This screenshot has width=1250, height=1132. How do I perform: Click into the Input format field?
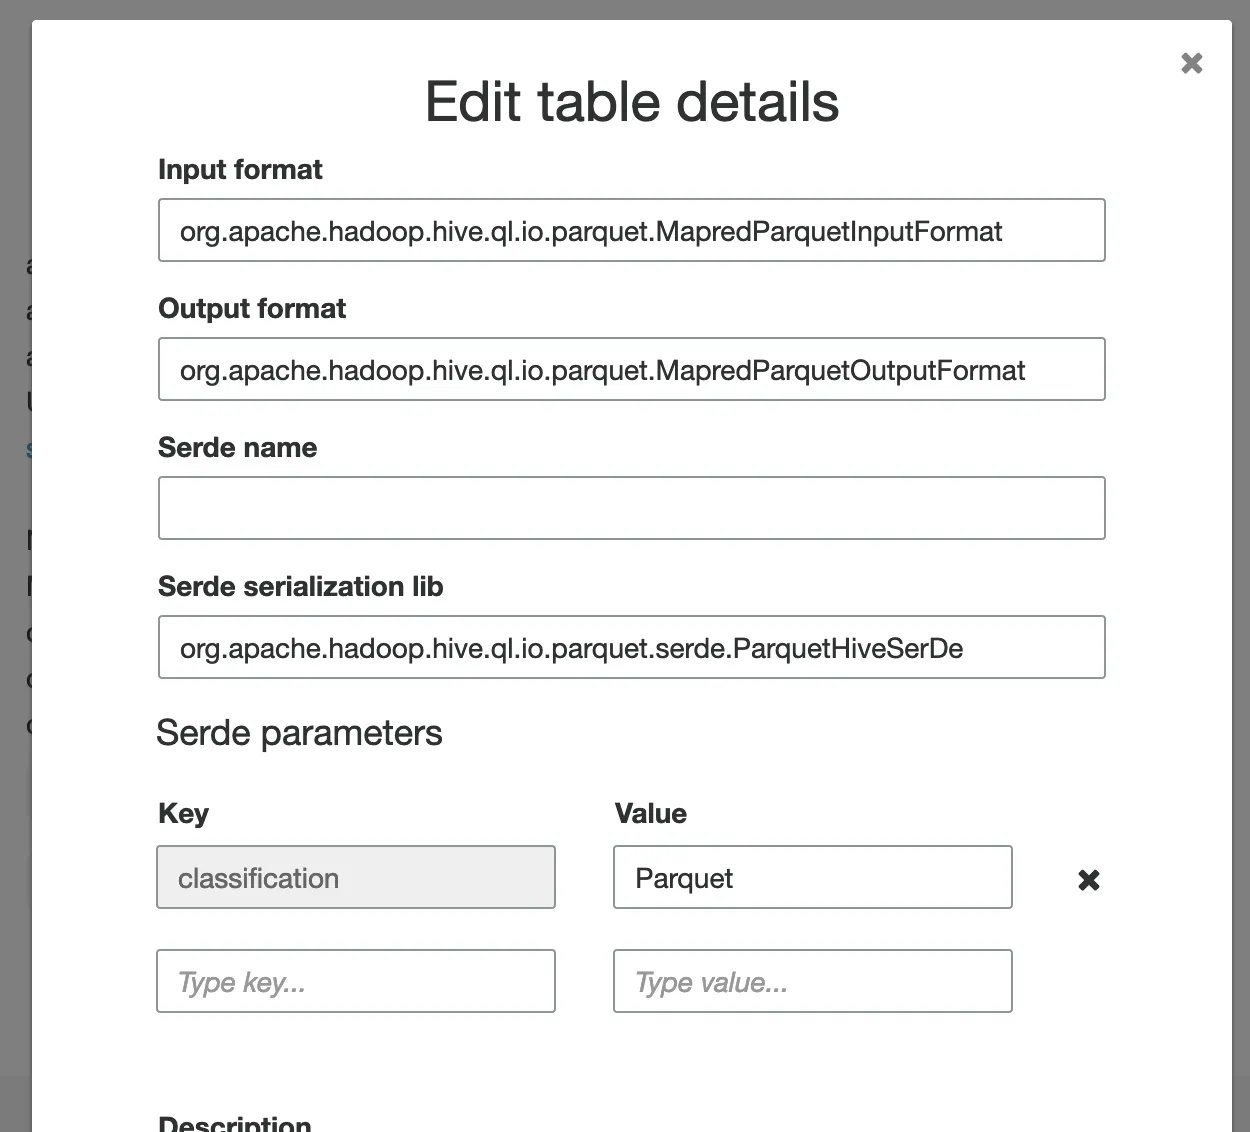pos(631,231)
